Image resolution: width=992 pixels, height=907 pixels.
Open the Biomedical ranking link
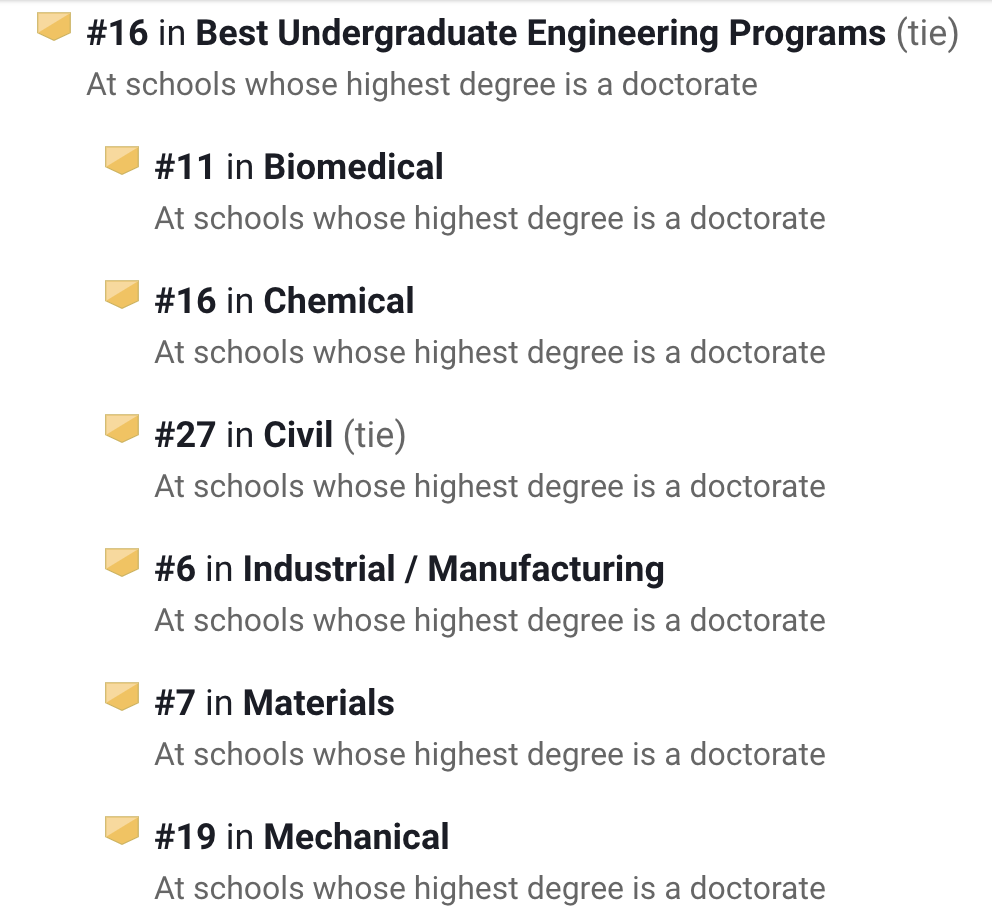coord(353,167)
